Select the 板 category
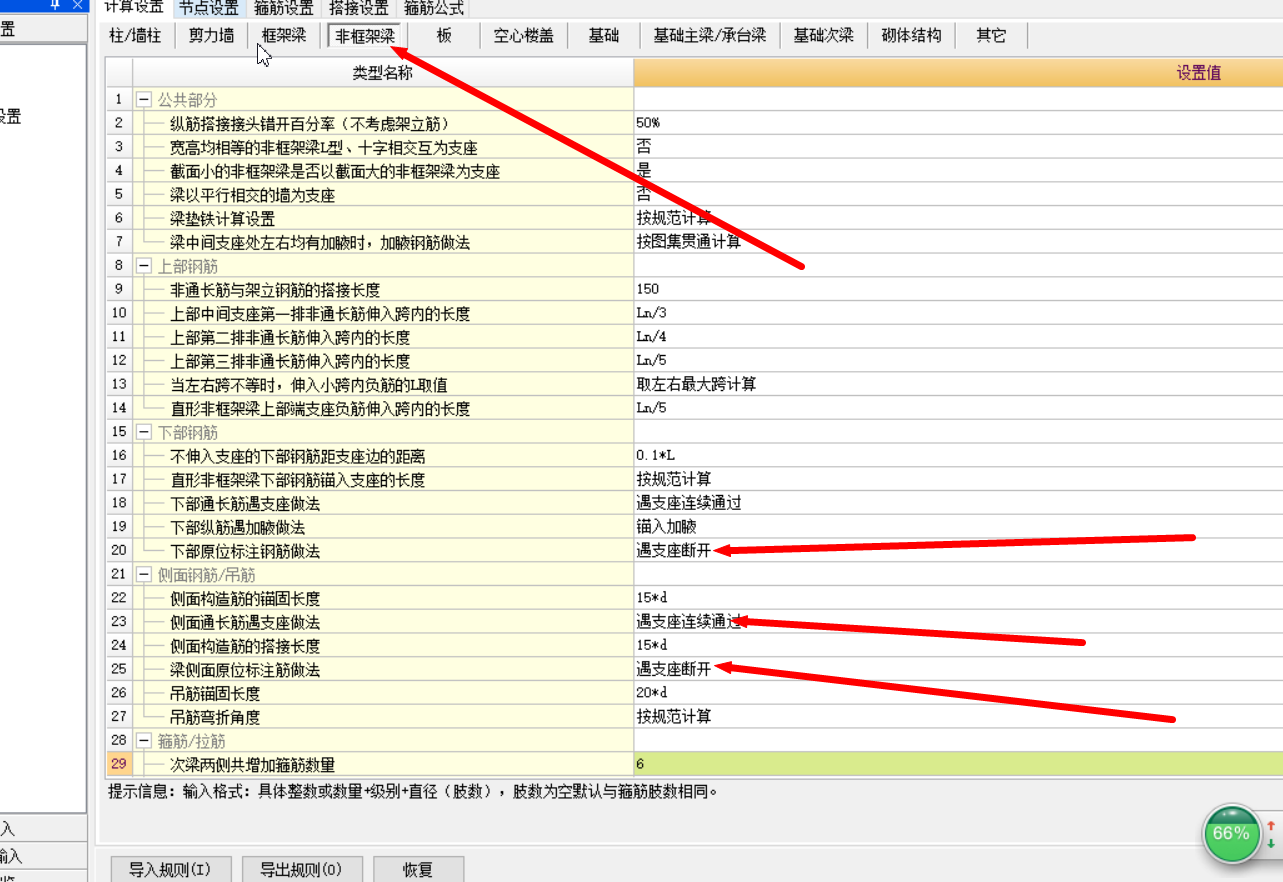Screen dimensions: 1283x882 [x=444, y=36]
